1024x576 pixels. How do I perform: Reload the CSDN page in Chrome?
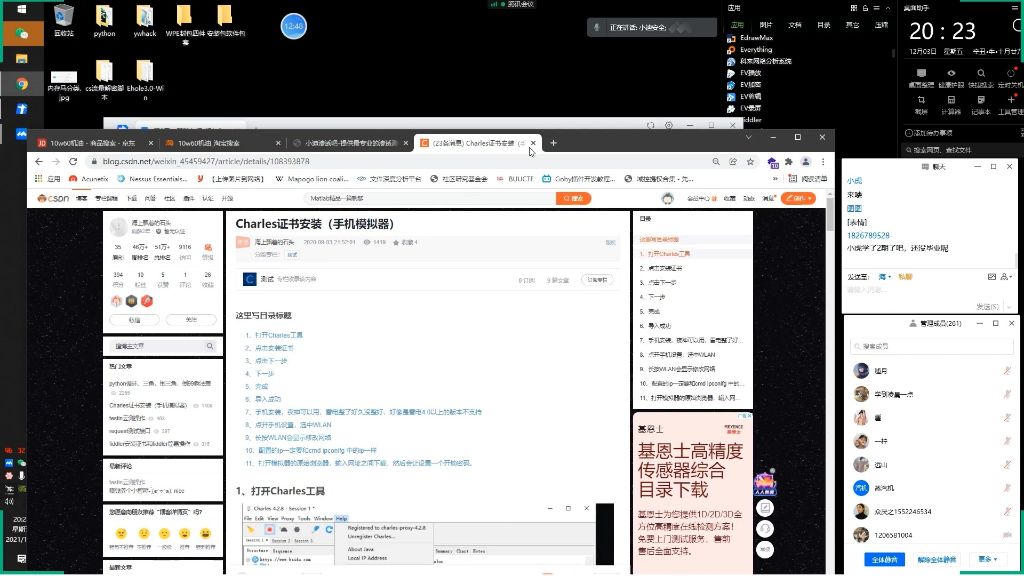coord(73,161)
